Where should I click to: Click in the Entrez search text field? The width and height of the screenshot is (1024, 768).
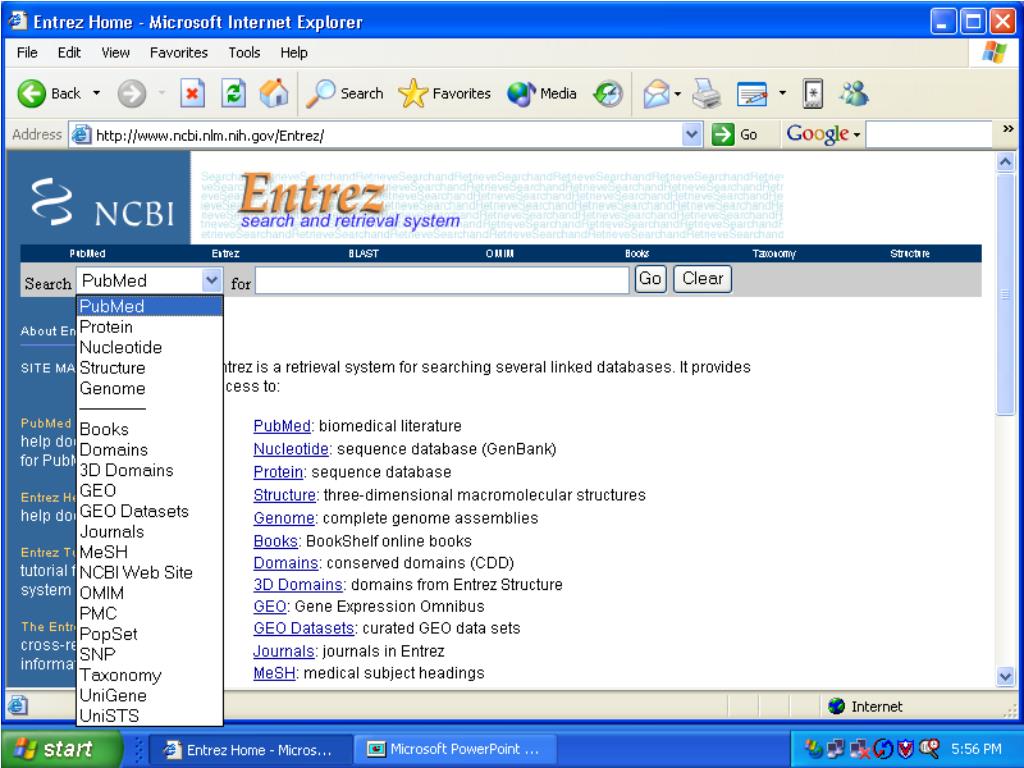(x=442, y=280)
